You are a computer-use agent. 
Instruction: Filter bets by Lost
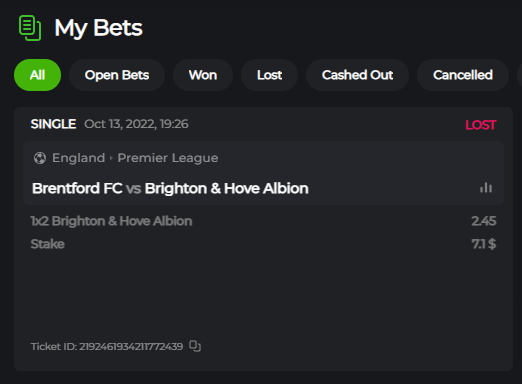tap(269, 75)
